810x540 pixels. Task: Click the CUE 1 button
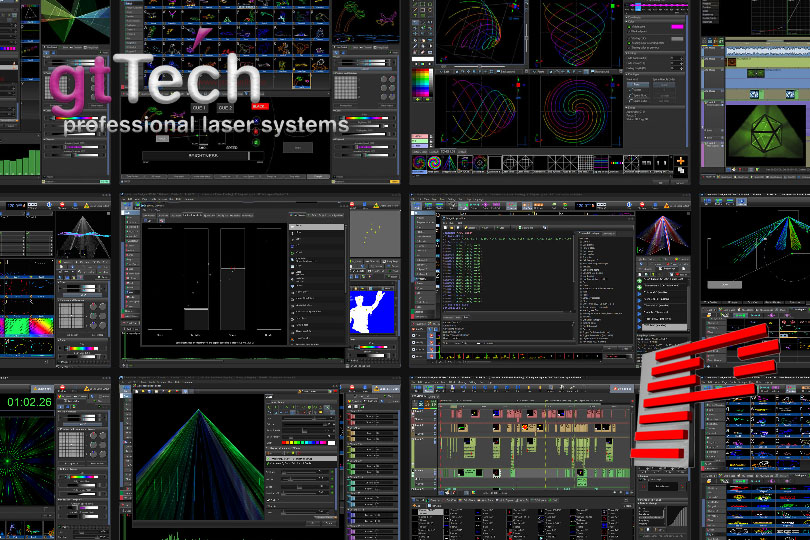199,108
